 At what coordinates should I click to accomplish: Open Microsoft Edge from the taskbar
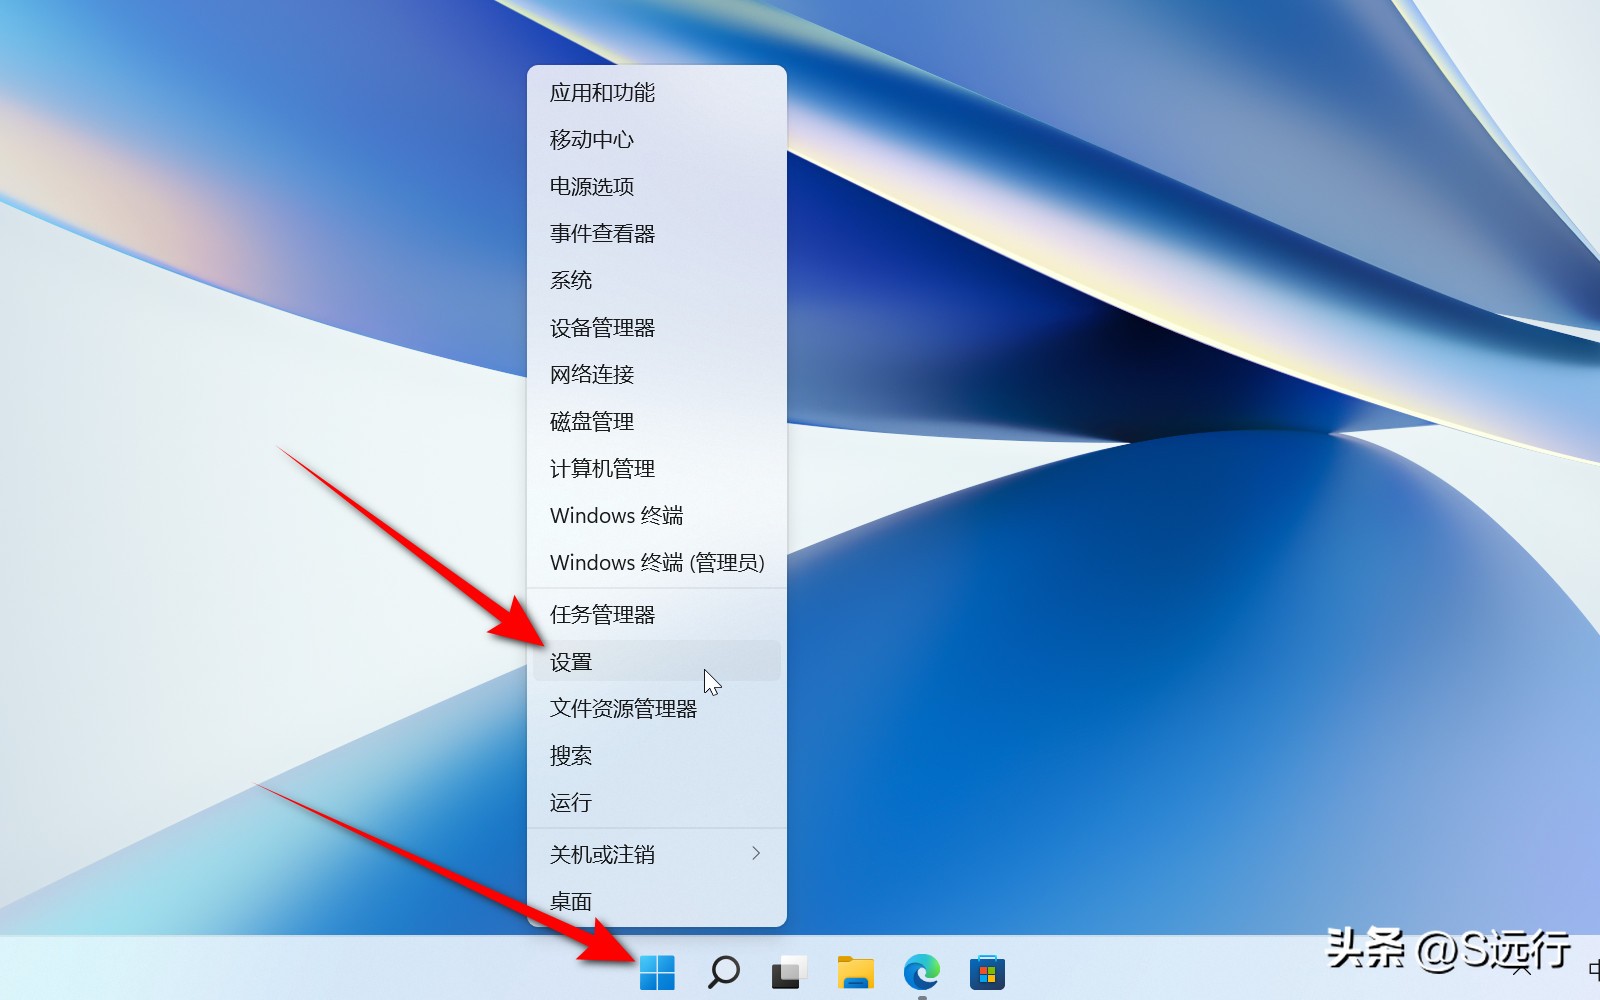point(921,970)
